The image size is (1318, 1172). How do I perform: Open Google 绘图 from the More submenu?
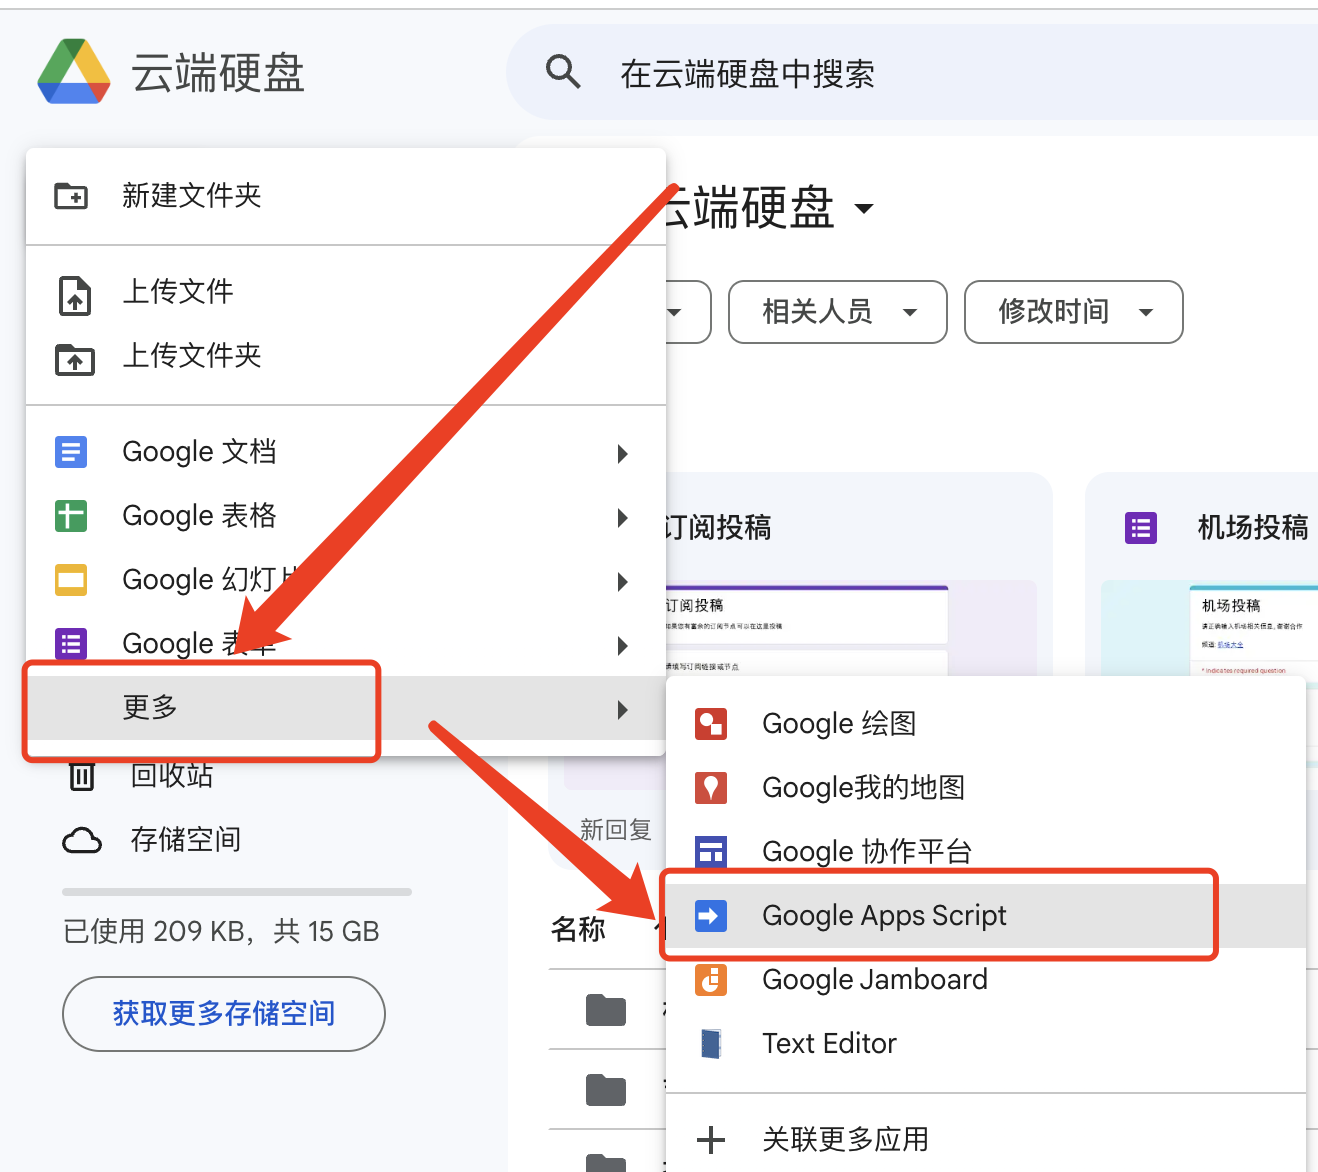click(839, 723)
